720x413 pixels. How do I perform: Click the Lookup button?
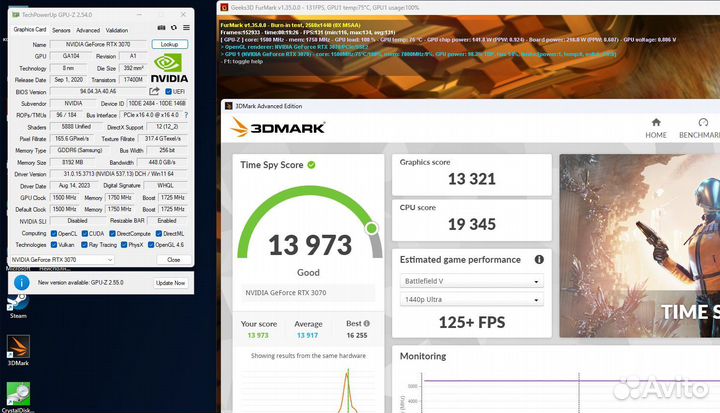click(169, 44)
